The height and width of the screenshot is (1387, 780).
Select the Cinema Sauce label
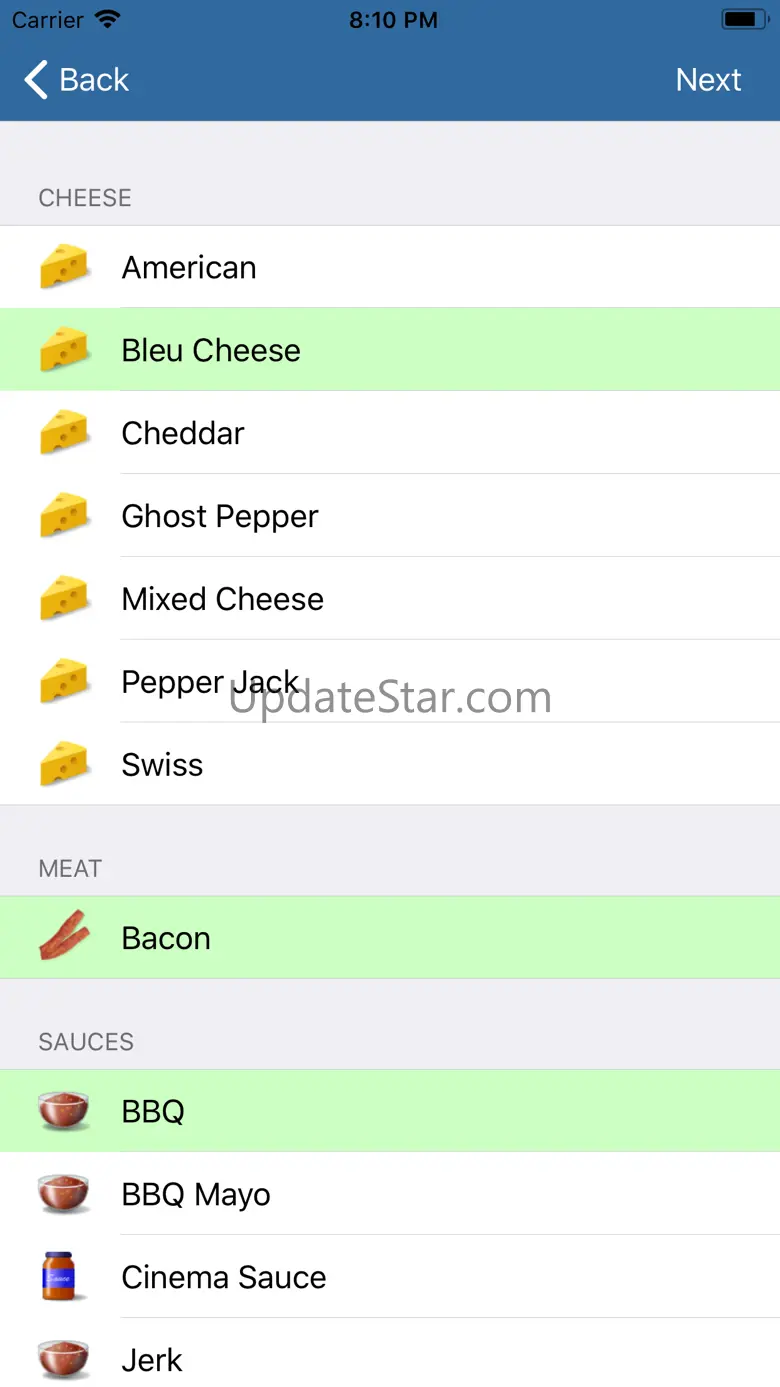pos(224,1277)
